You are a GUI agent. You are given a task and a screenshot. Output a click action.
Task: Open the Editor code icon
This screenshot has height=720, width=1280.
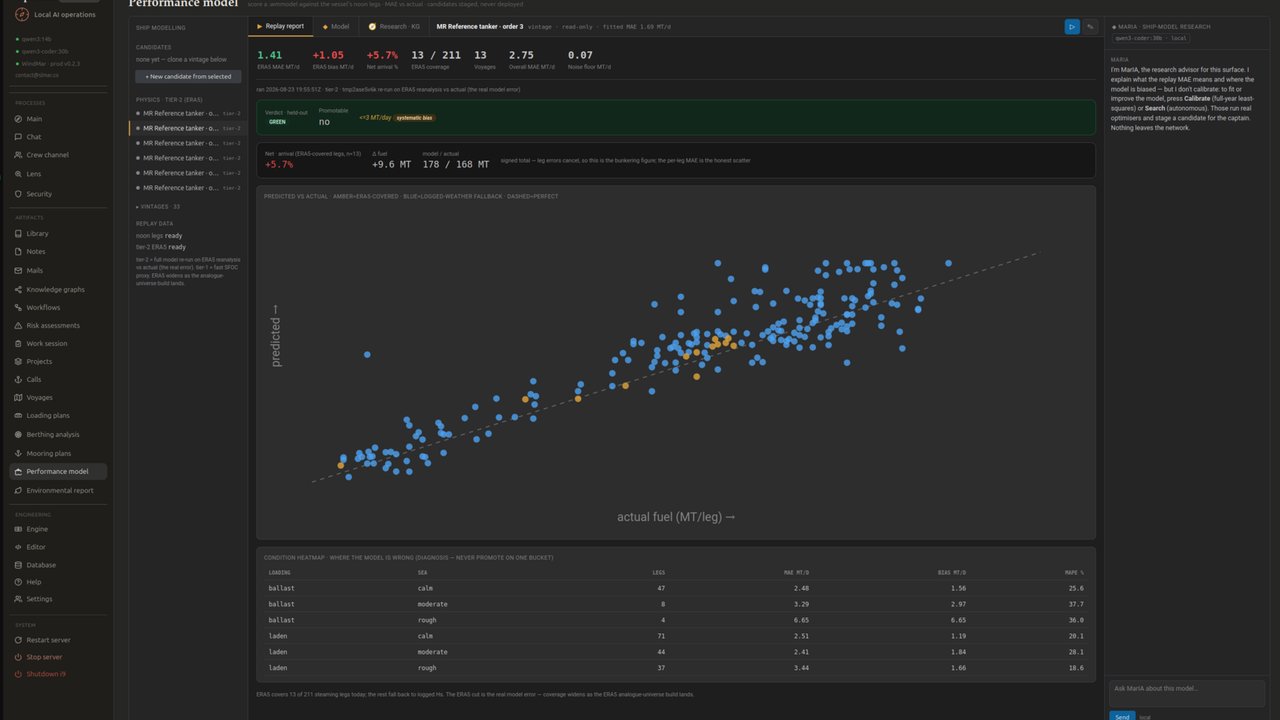pyautogui.click(x=18, y=547)
